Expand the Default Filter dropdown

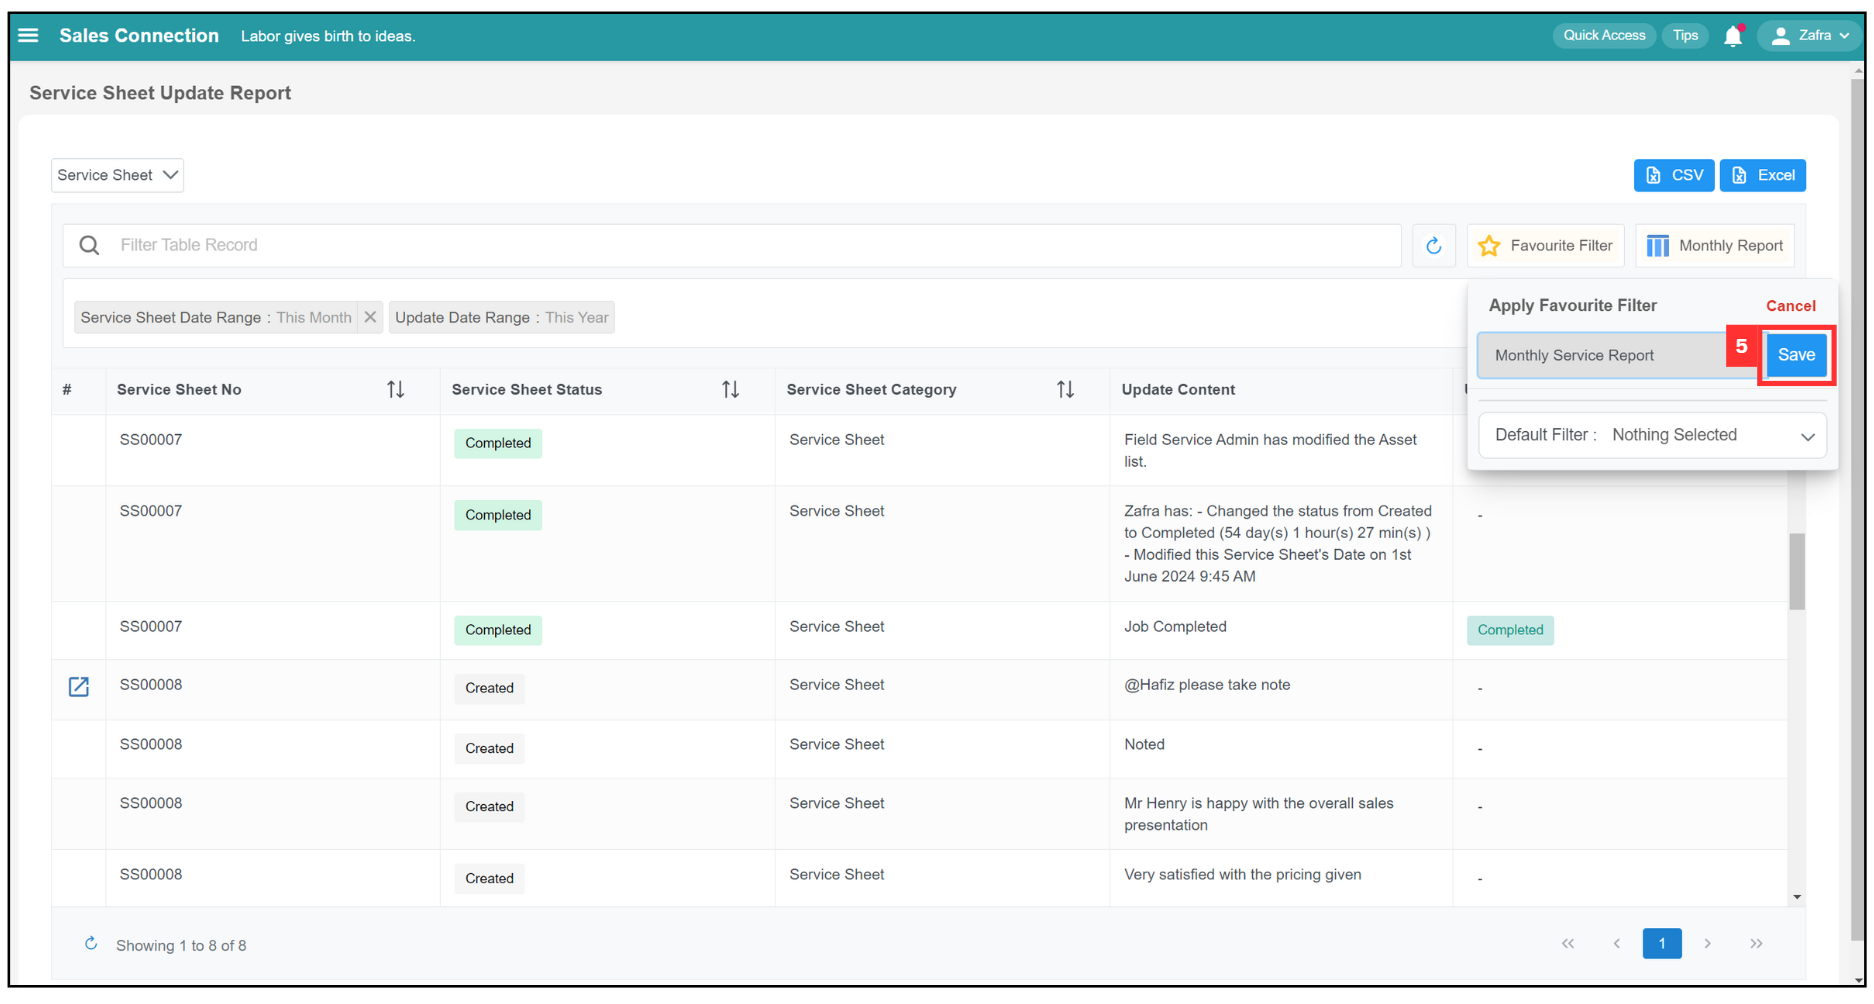point(1652,435)
